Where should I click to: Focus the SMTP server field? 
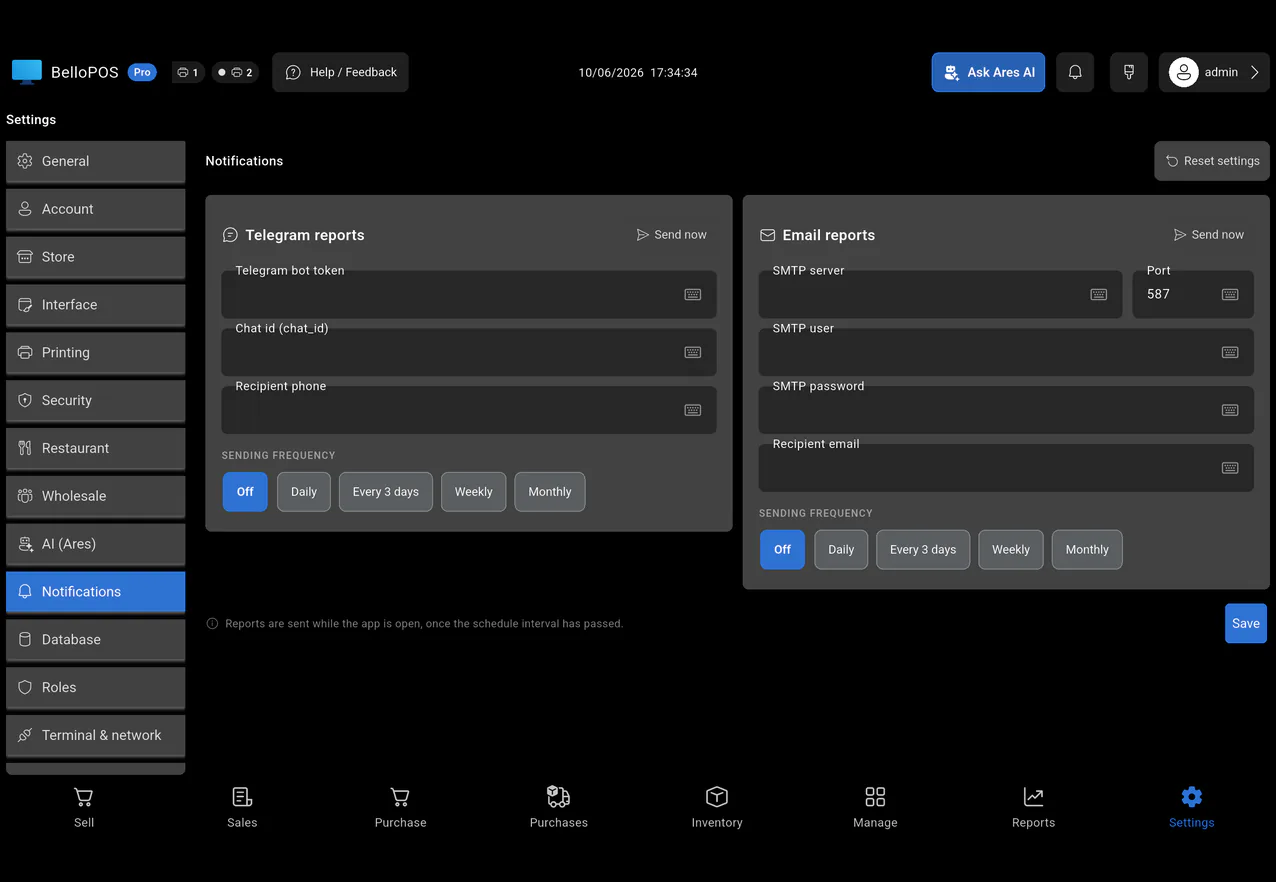click(941, 294)
